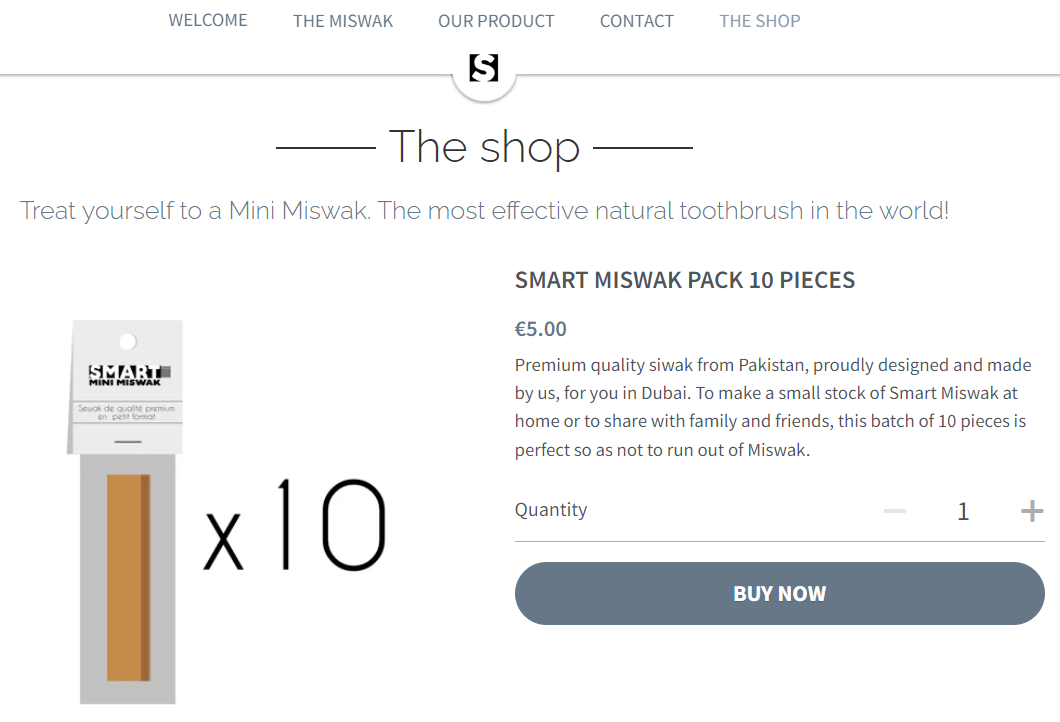This screenshot has height=722, width=1060.
Task: Click the SMART MISWAK PACK 10 PIECES title
Action: coord(685,280)
